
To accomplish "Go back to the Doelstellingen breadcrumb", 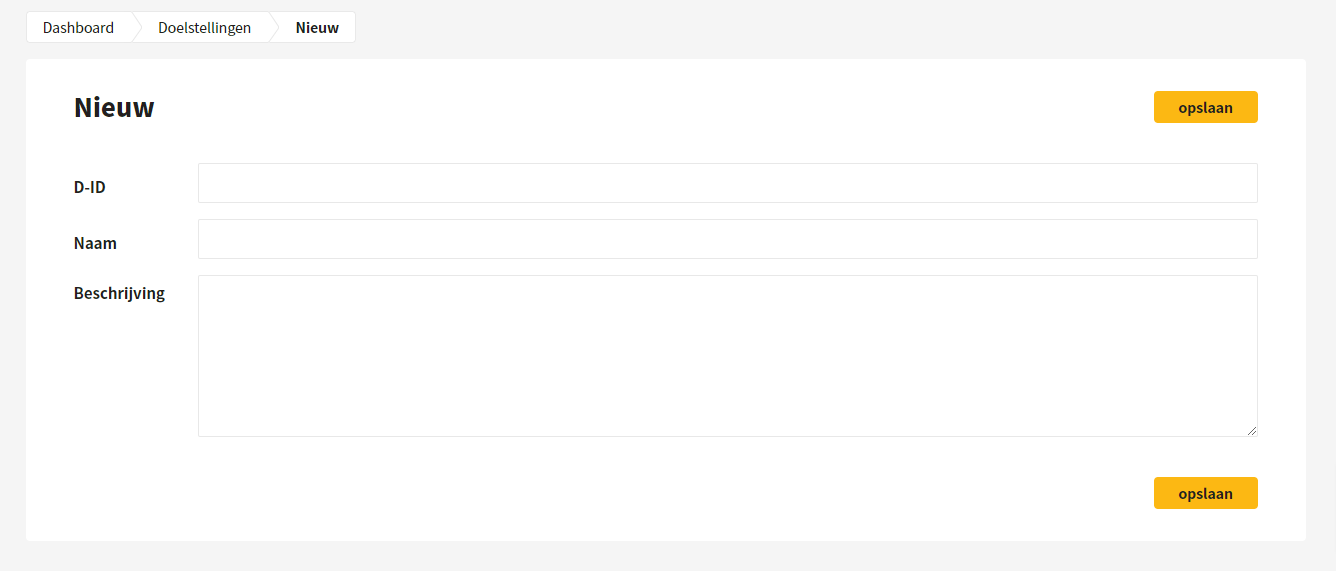I will 204,28.
